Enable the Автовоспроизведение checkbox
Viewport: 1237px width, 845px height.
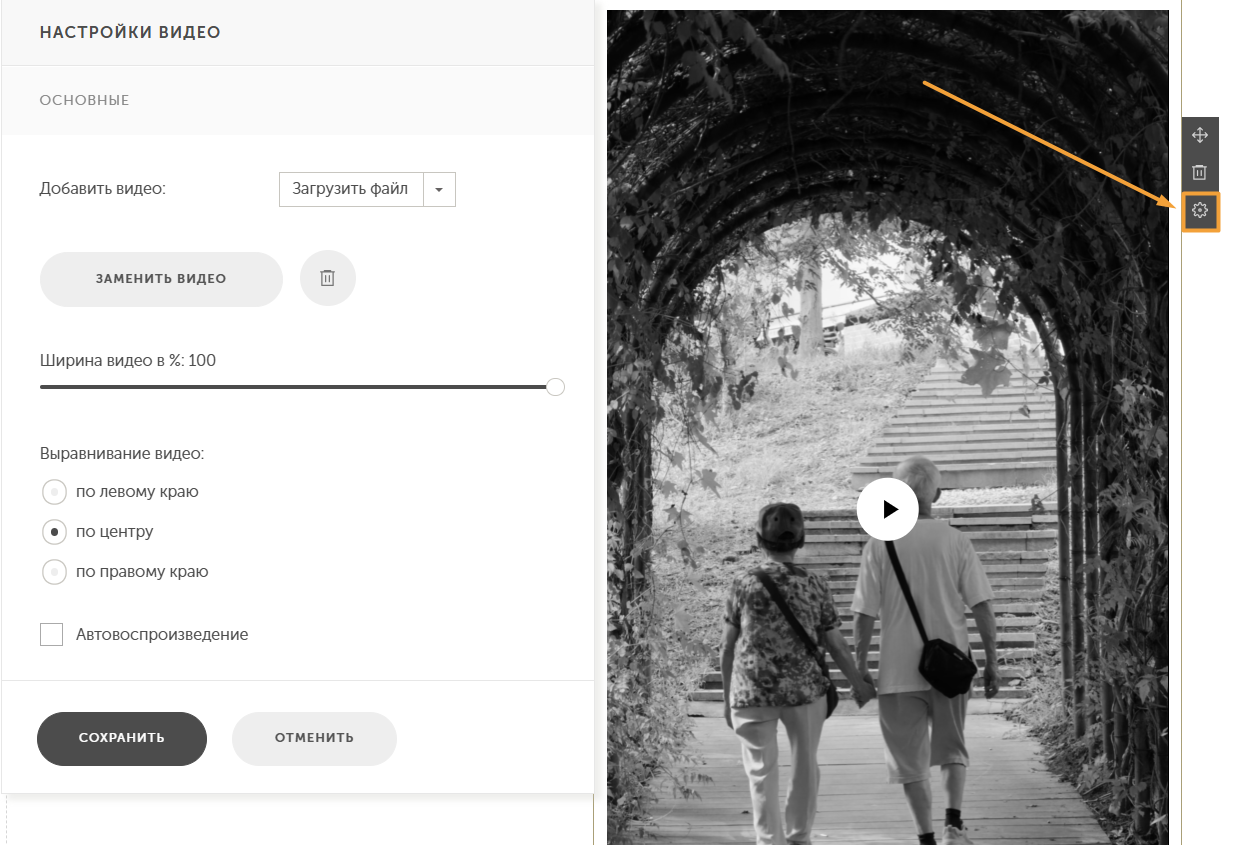click(x=52, y=634)
